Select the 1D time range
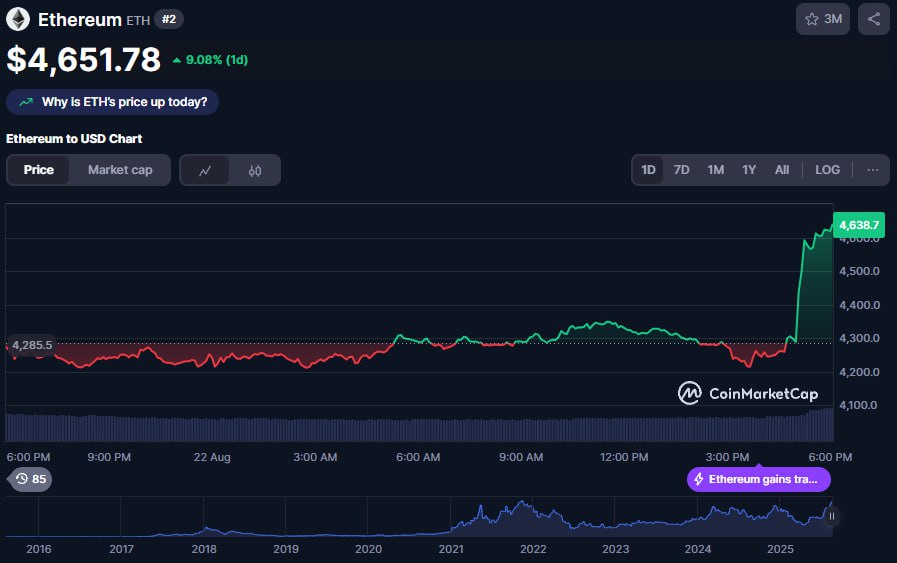897x563 pixels. 648,170
